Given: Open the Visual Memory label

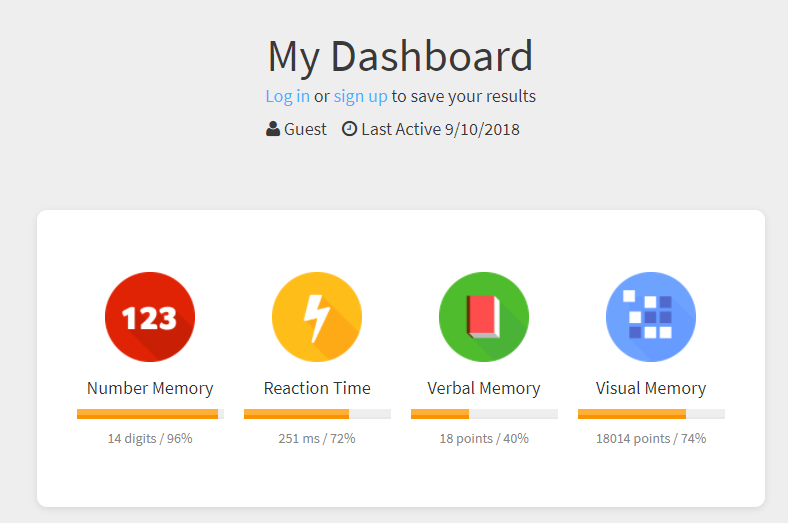Looking at the screenshot, I should 651,388.
